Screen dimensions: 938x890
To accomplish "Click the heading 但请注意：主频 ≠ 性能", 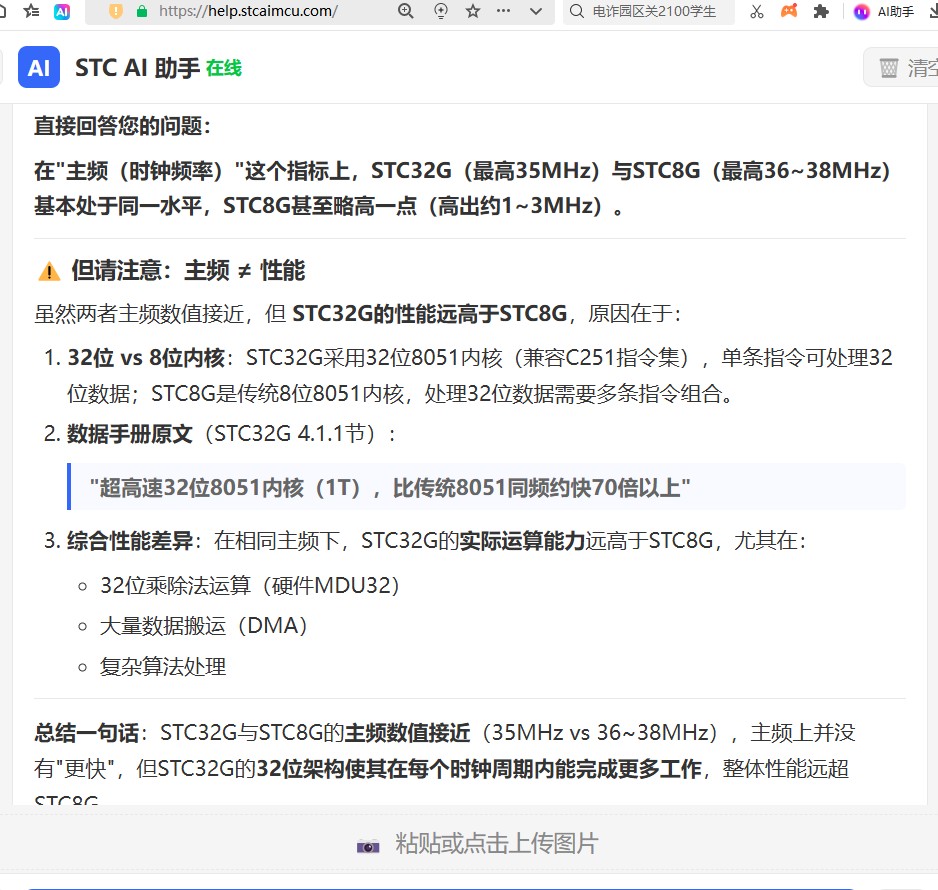I will point(188,270).
